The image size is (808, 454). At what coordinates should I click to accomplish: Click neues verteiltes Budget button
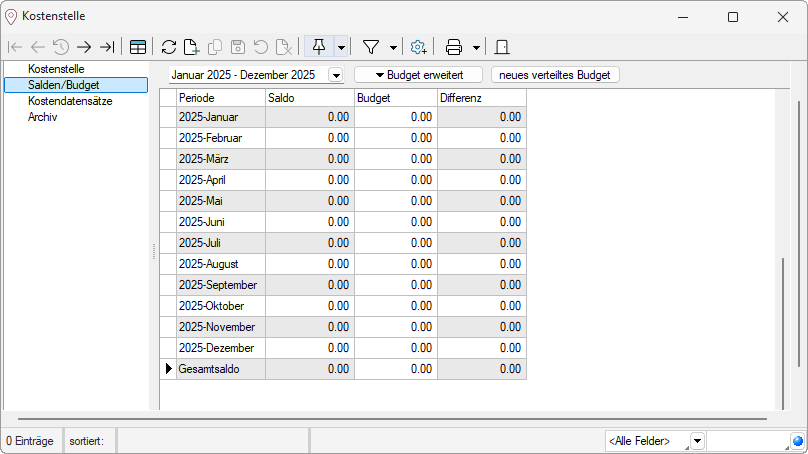555,75
